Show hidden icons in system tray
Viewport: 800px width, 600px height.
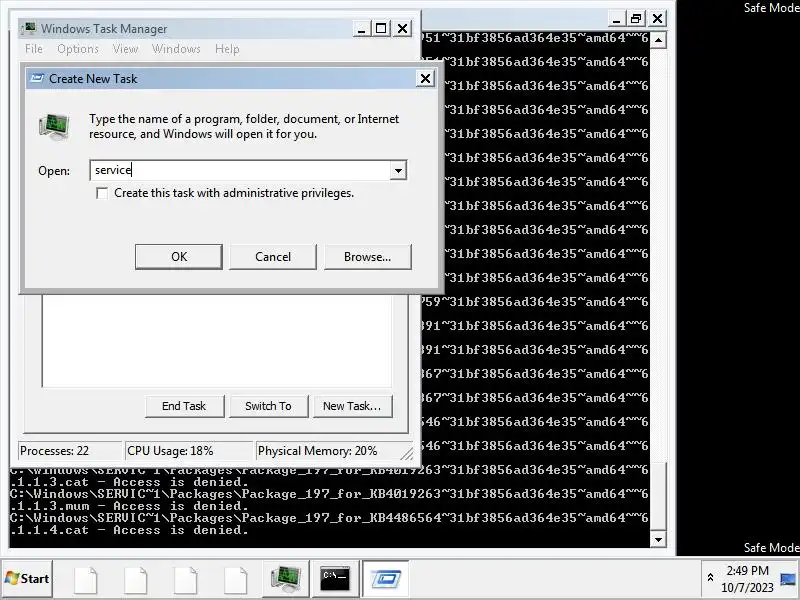tap(710, 578)
